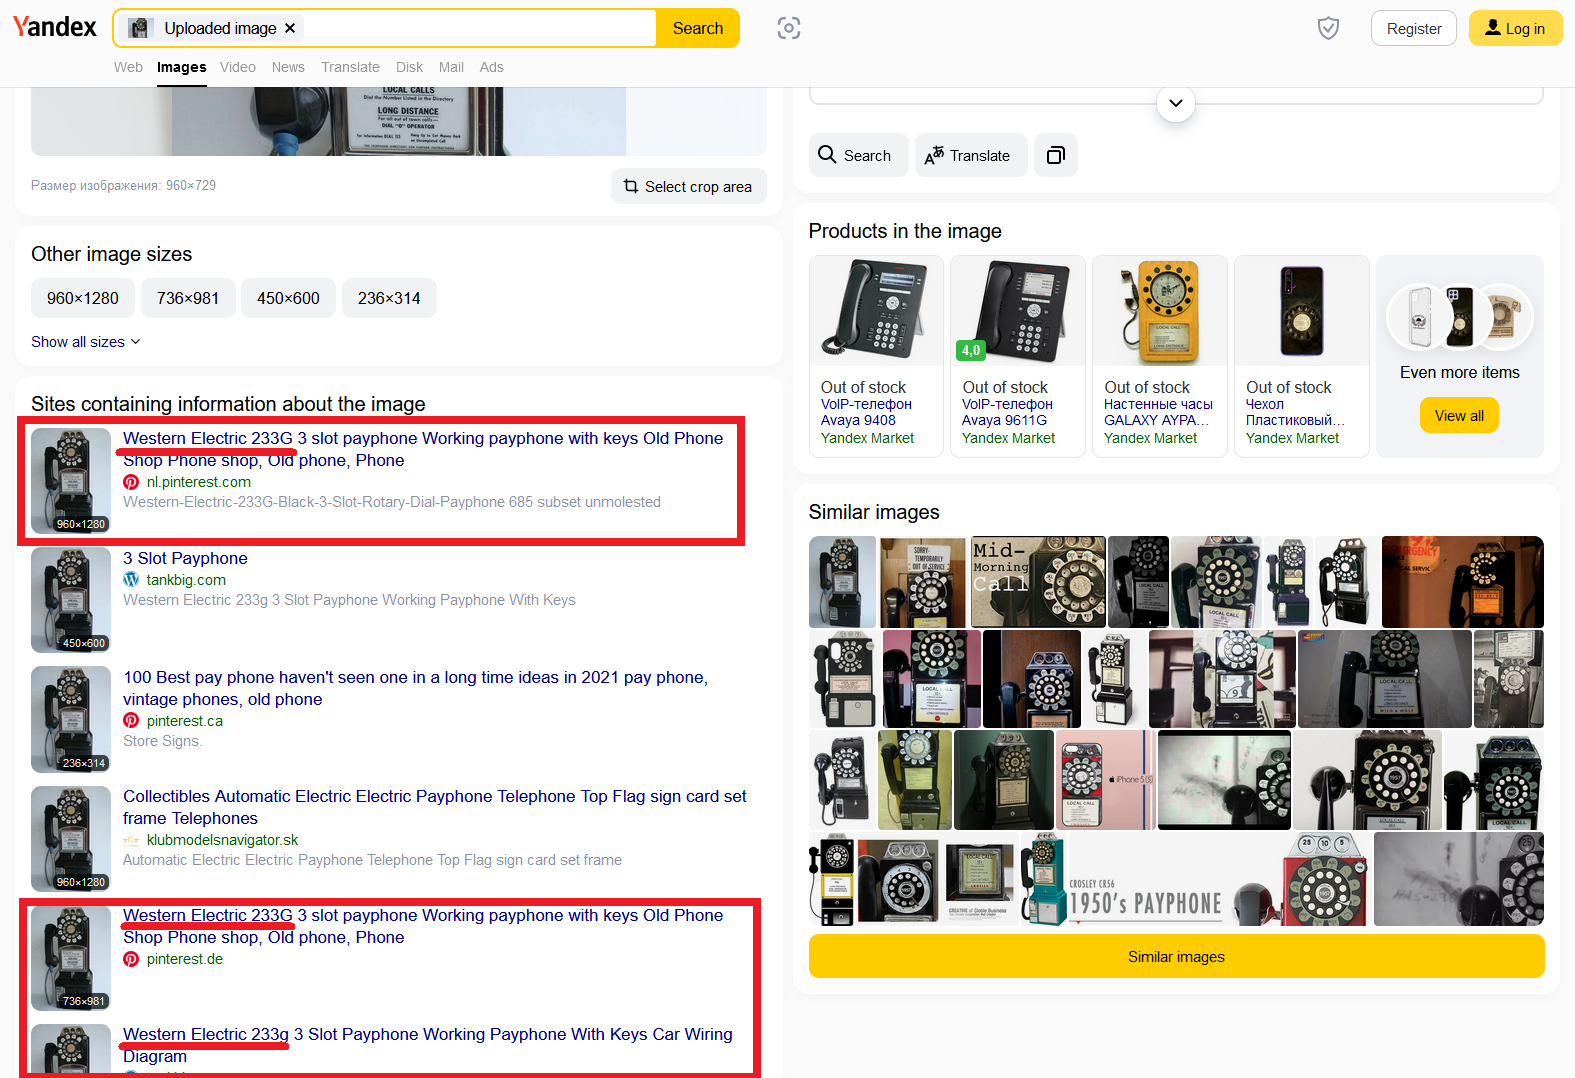This screenshot has height=1078, width=1575.
Task: Click the pinterest.ca result thumbnail
Action: coord(71,719)
